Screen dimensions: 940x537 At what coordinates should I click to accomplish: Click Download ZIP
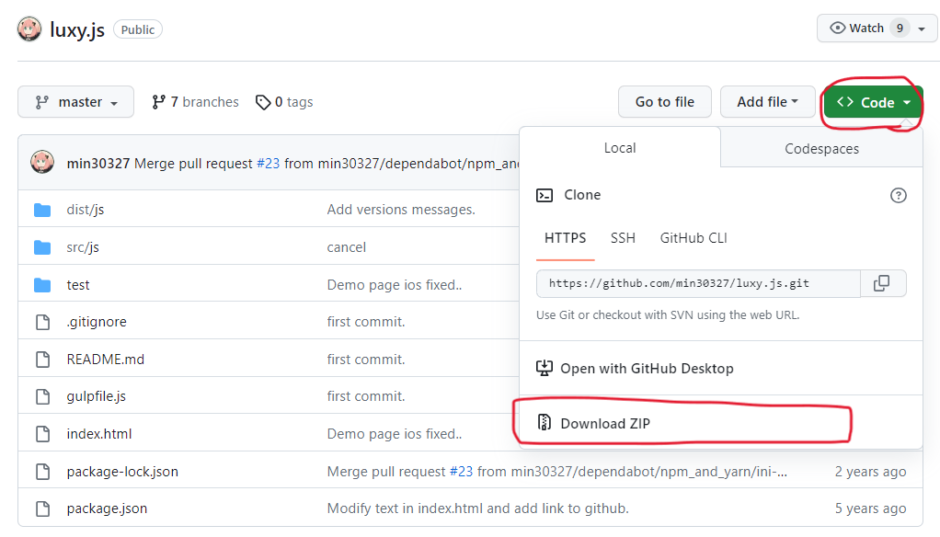[x=605, y=423]
